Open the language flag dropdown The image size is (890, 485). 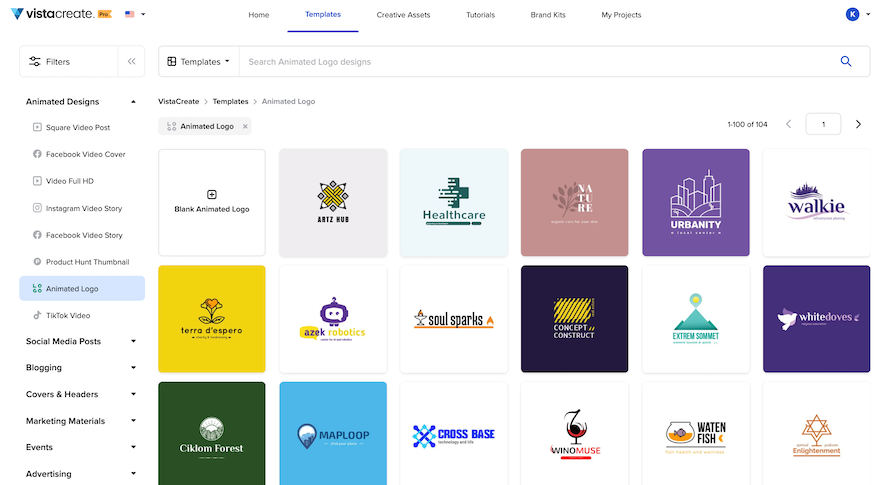[x=135, y=14]
